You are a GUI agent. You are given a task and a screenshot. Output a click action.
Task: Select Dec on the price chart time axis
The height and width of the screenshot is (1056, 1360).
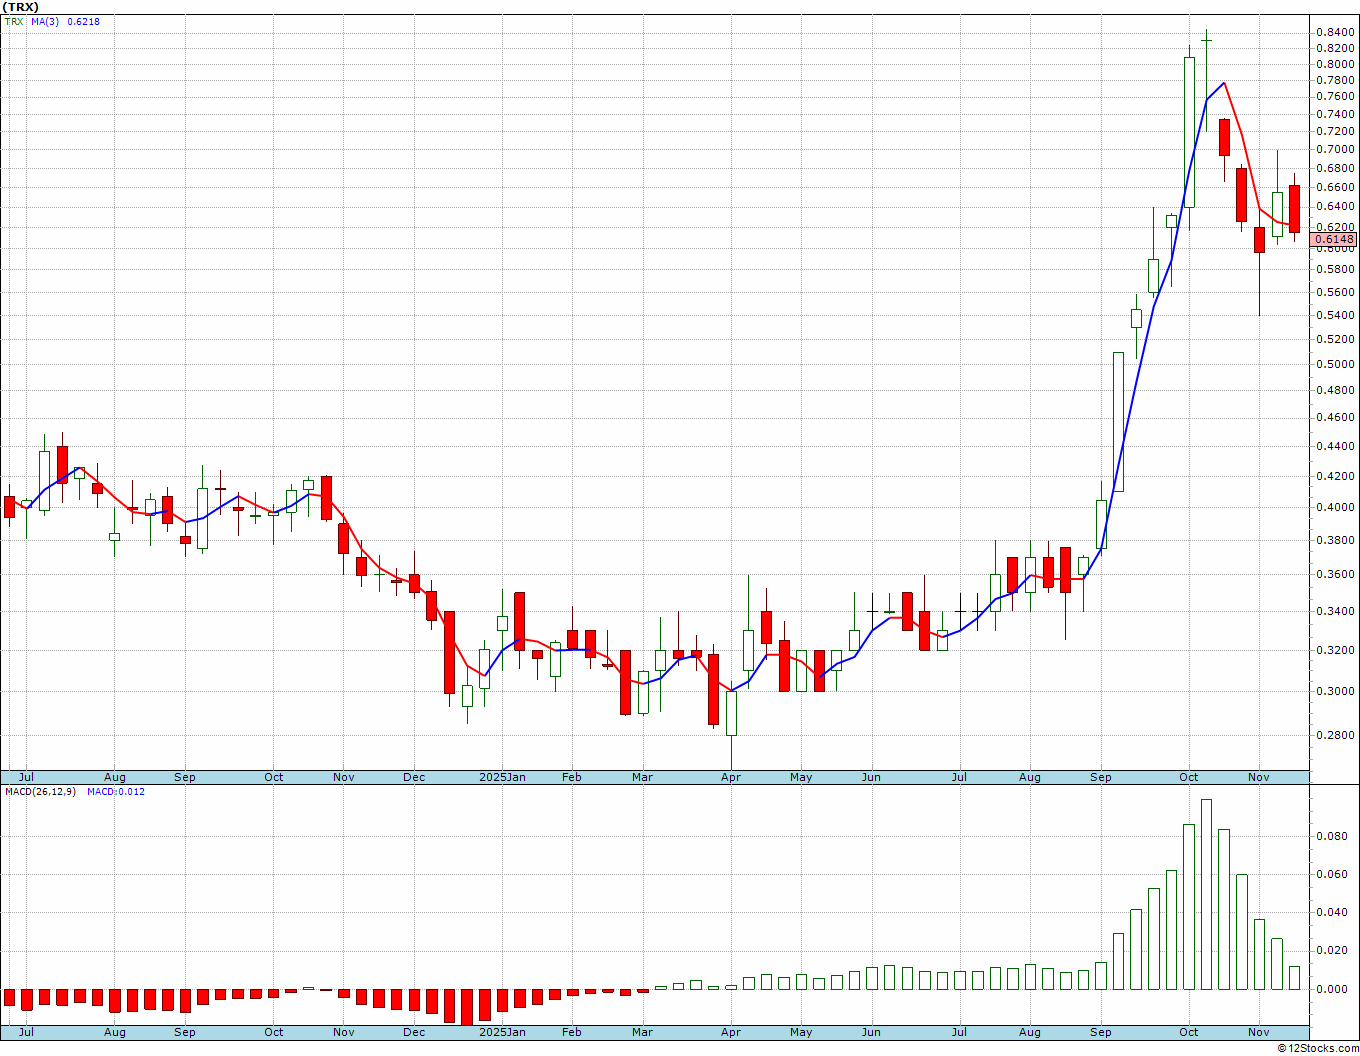click(x=414, y=777)
